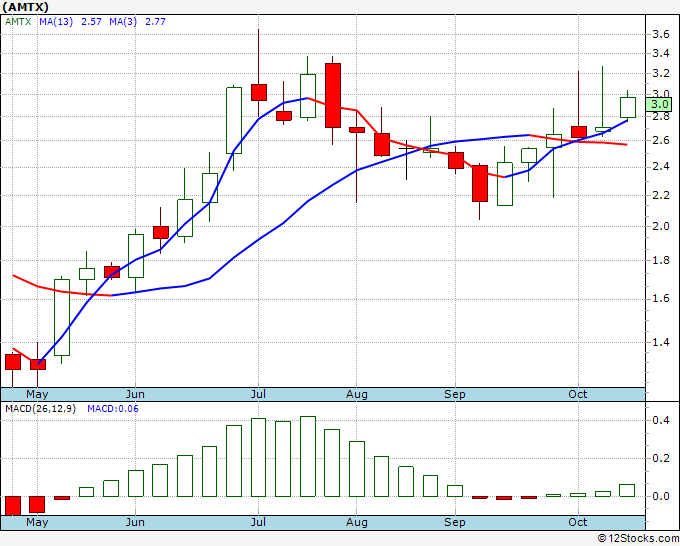This screenshot has width=680, height=546.
Task: Click Jun on the price chart time axis
Action: [135, 395]
